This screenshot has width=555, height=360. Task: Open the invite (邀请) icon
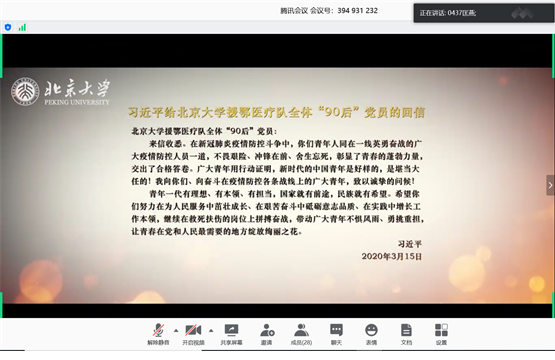pyautogui.click(x=267, y=335)
